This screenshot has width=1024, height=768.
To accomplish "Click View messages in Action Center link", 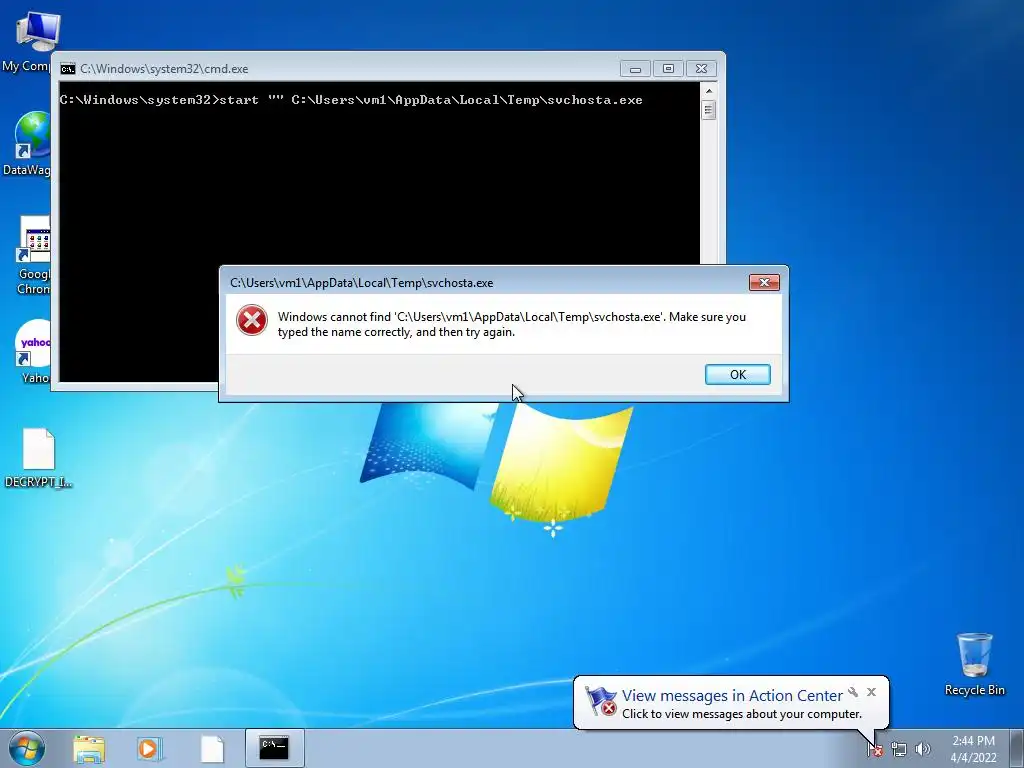I will (x=731, y=696).
